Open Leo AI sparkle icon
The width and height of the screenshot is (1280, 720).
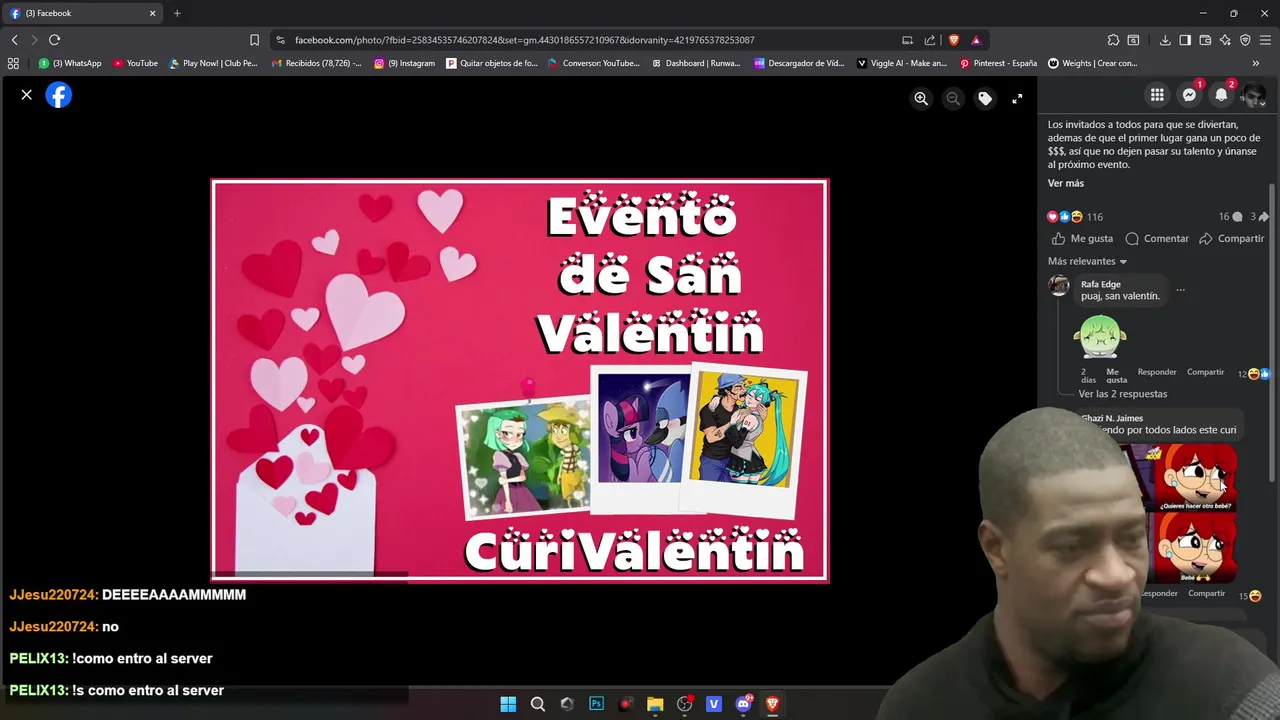tap(1225, 40)
